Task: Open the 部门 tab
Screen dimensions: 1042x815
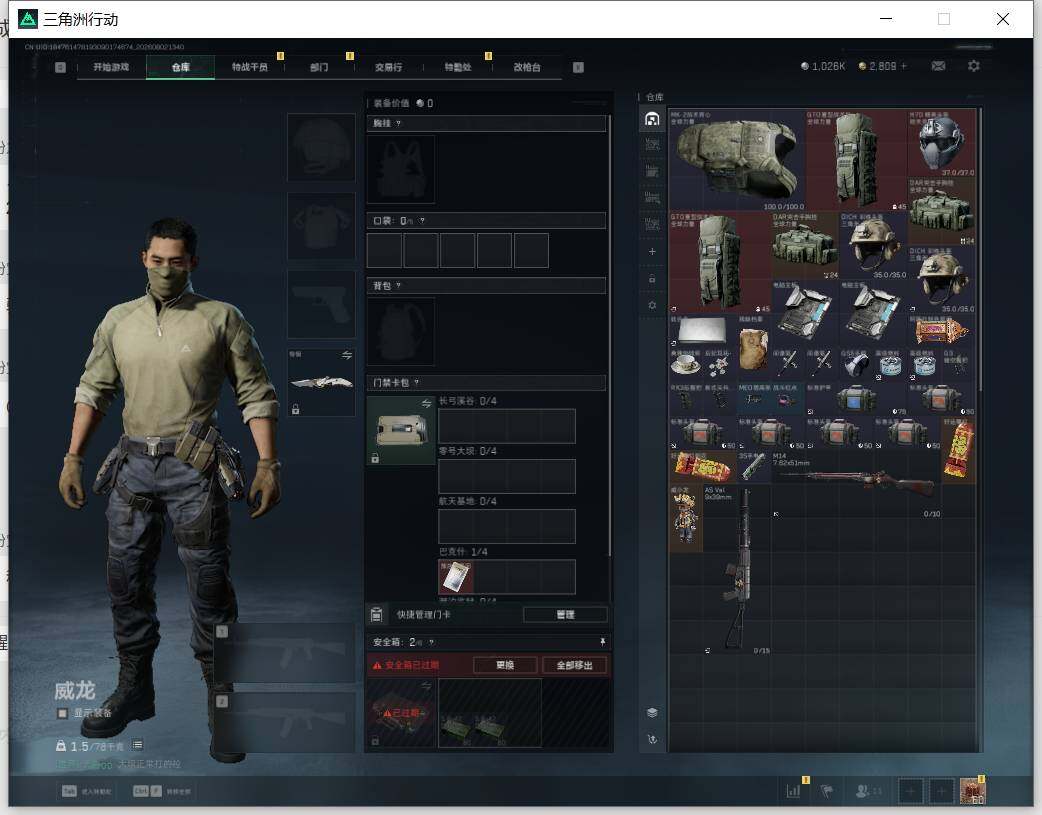Action: point(319,67)
